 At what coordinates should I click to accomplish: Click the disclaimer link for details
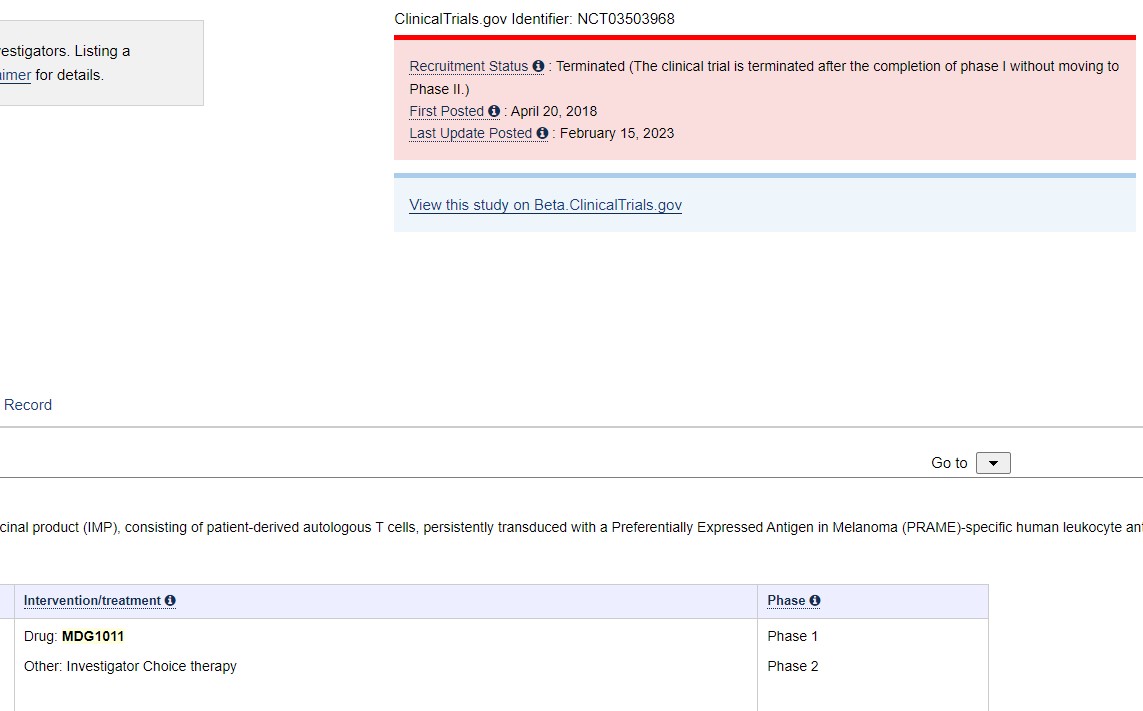17,74
